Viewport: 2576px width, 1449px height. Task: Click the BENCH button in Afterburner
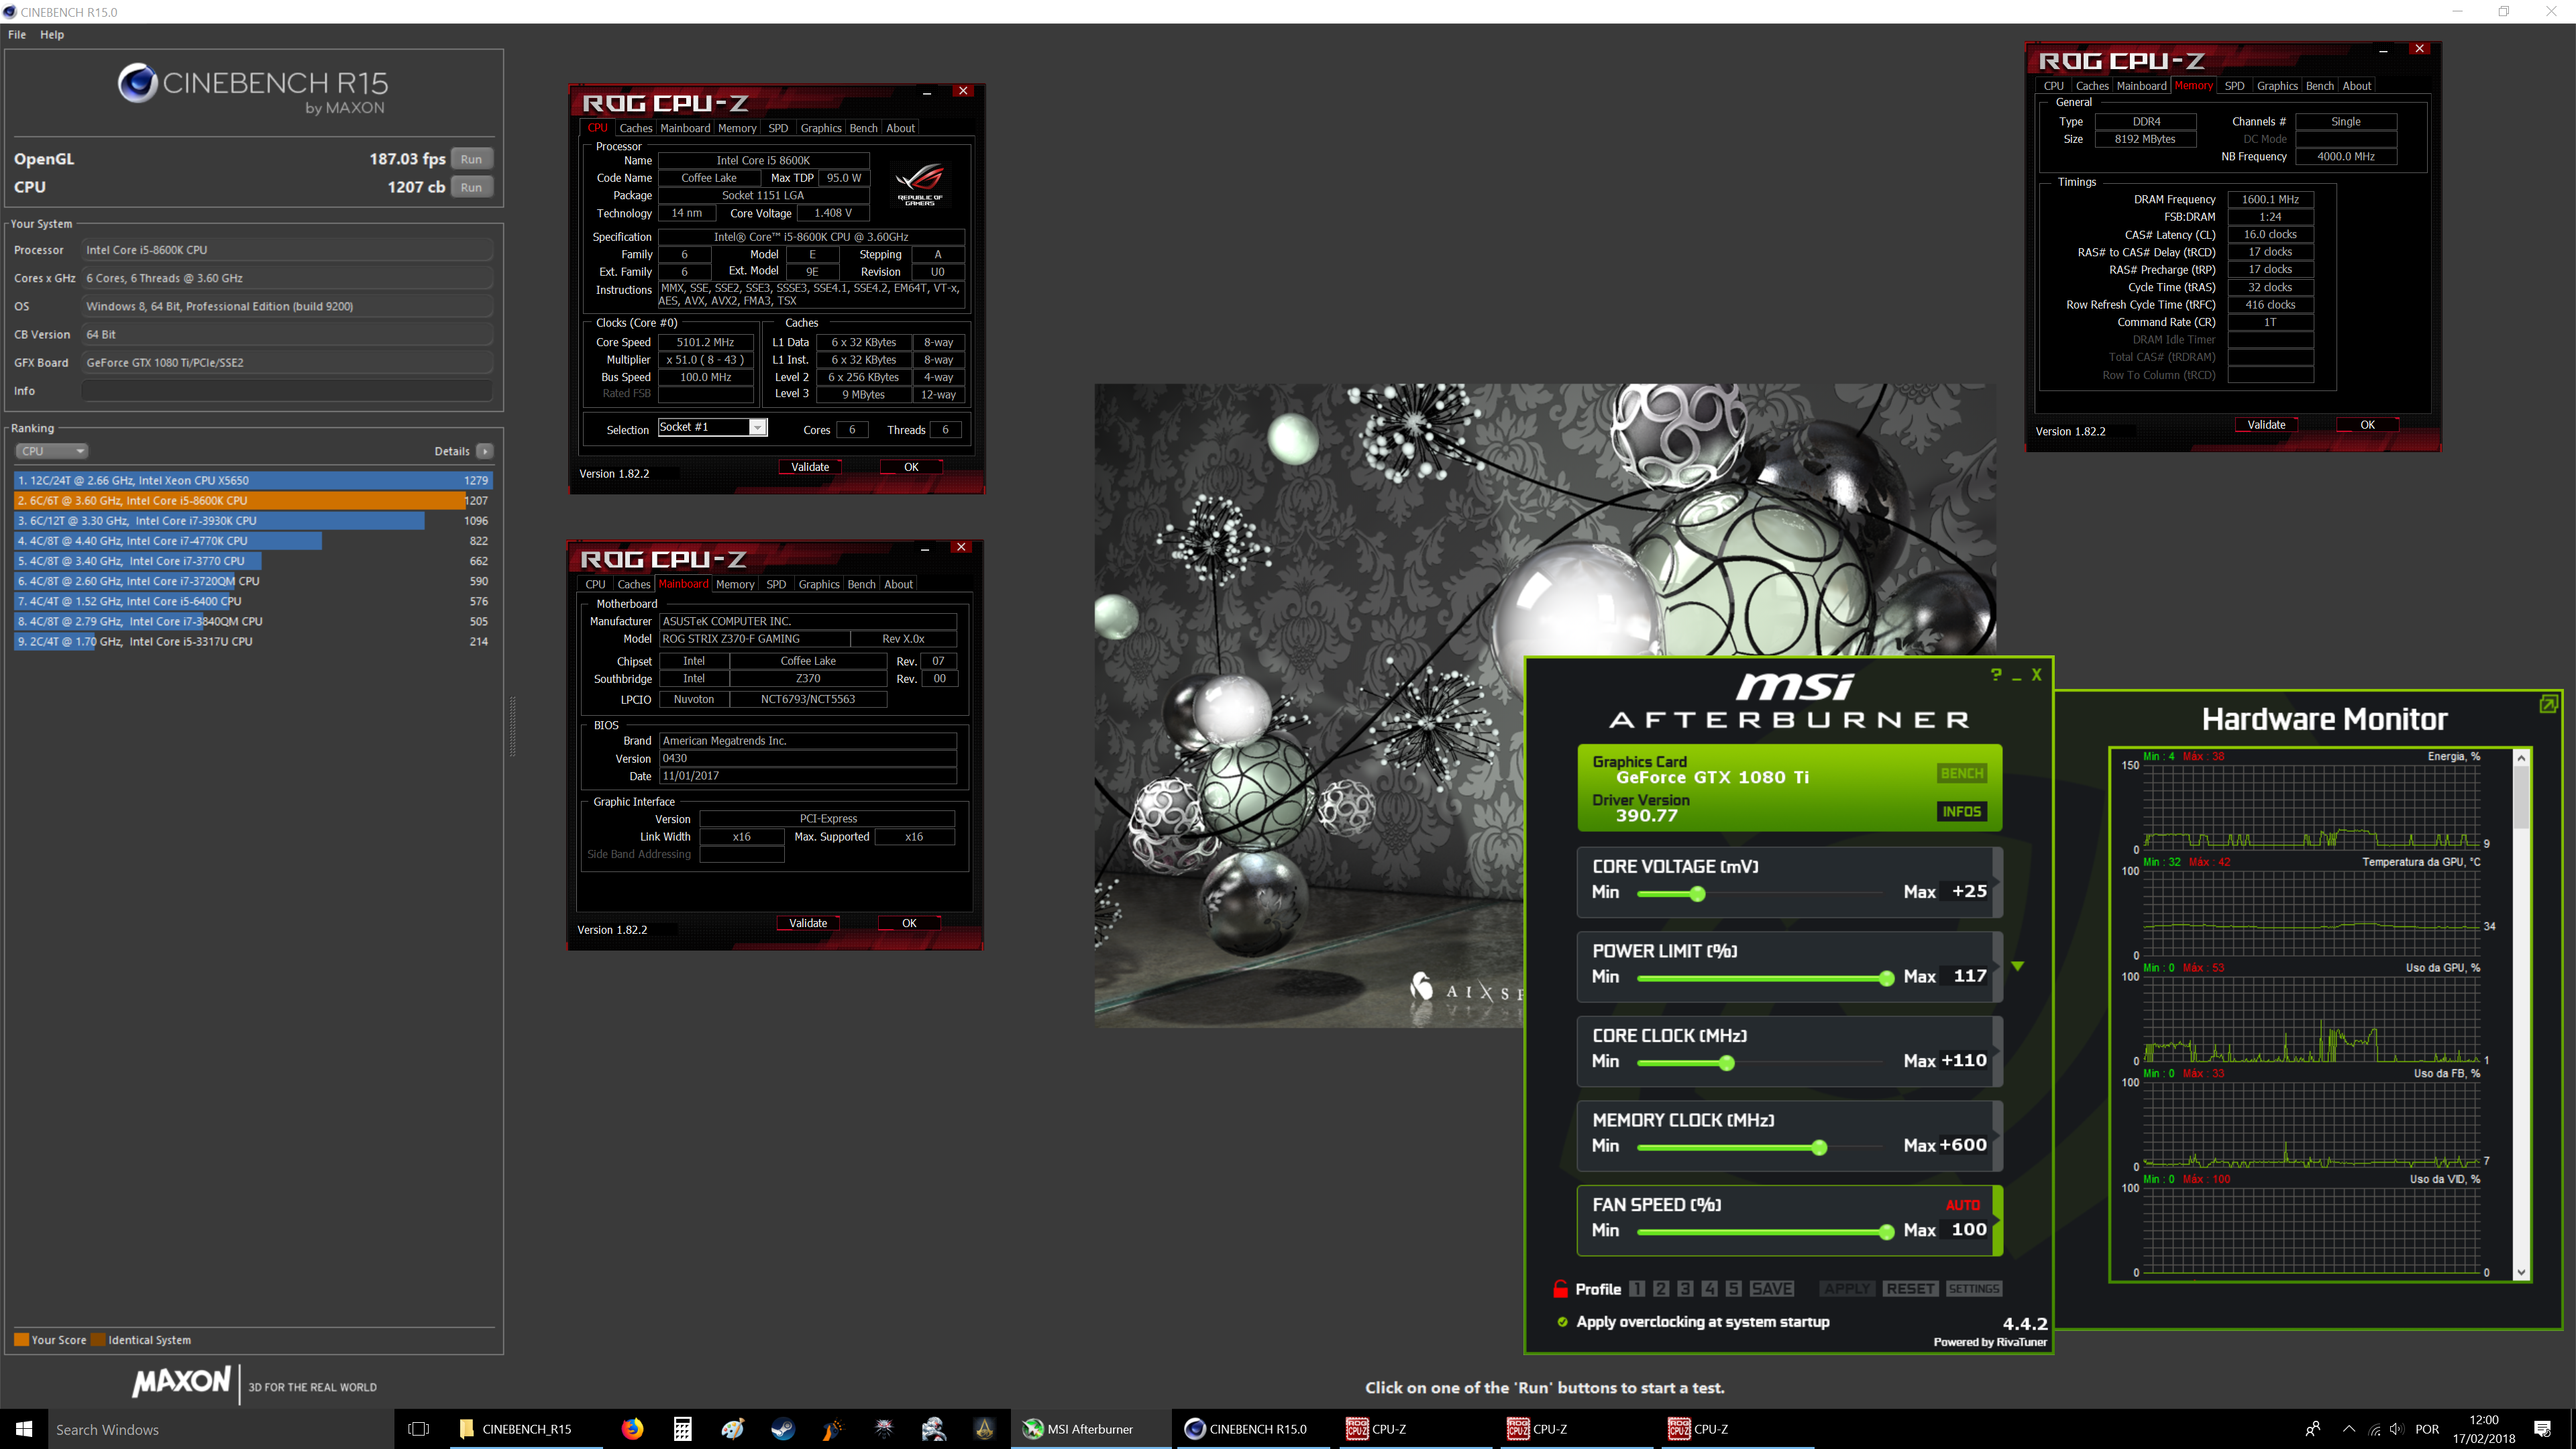pyautogui.click(x=1962, y=773)
